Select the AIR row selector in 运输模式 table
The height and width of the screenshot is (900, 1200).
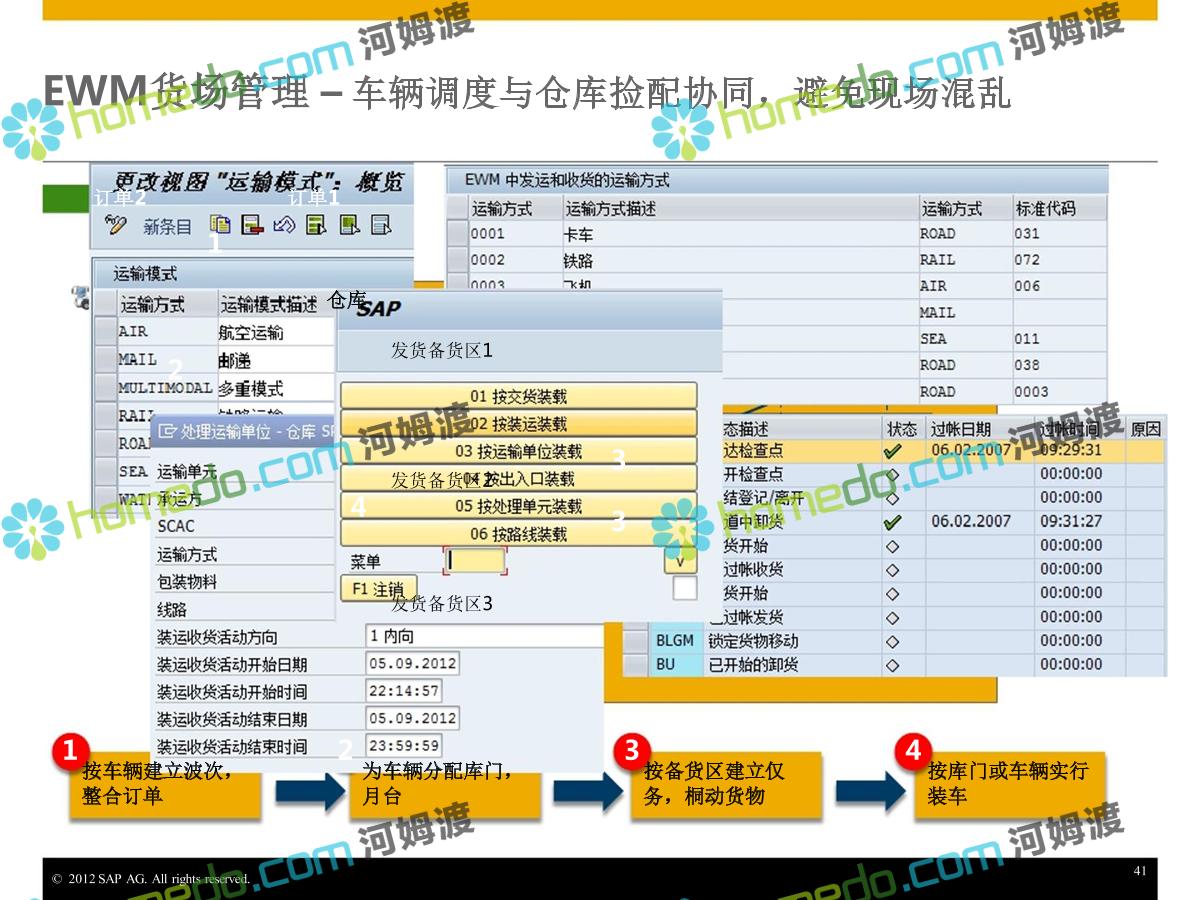(105, 333)
